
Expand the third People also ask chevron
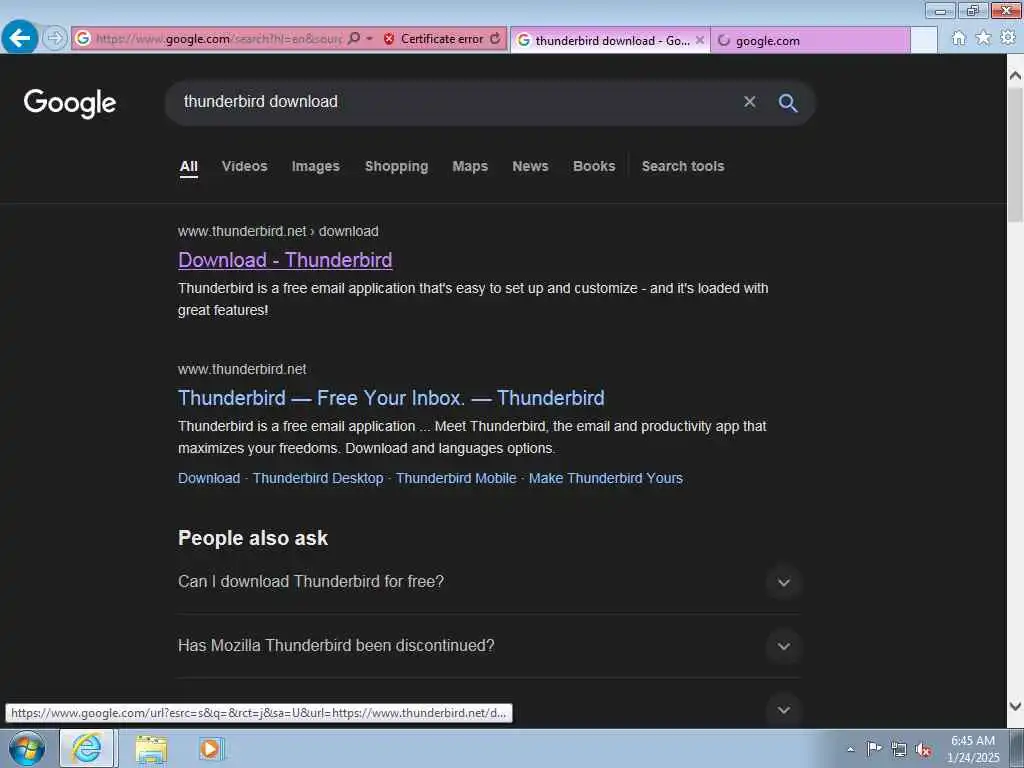784,710
